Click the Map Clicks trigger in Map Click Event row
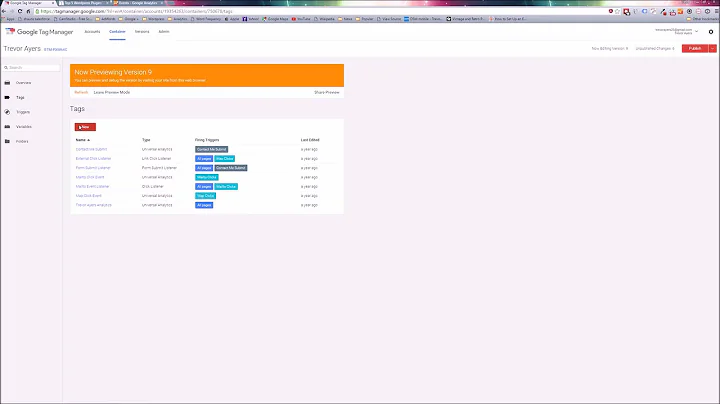720x404 pixels. point(205,196)
